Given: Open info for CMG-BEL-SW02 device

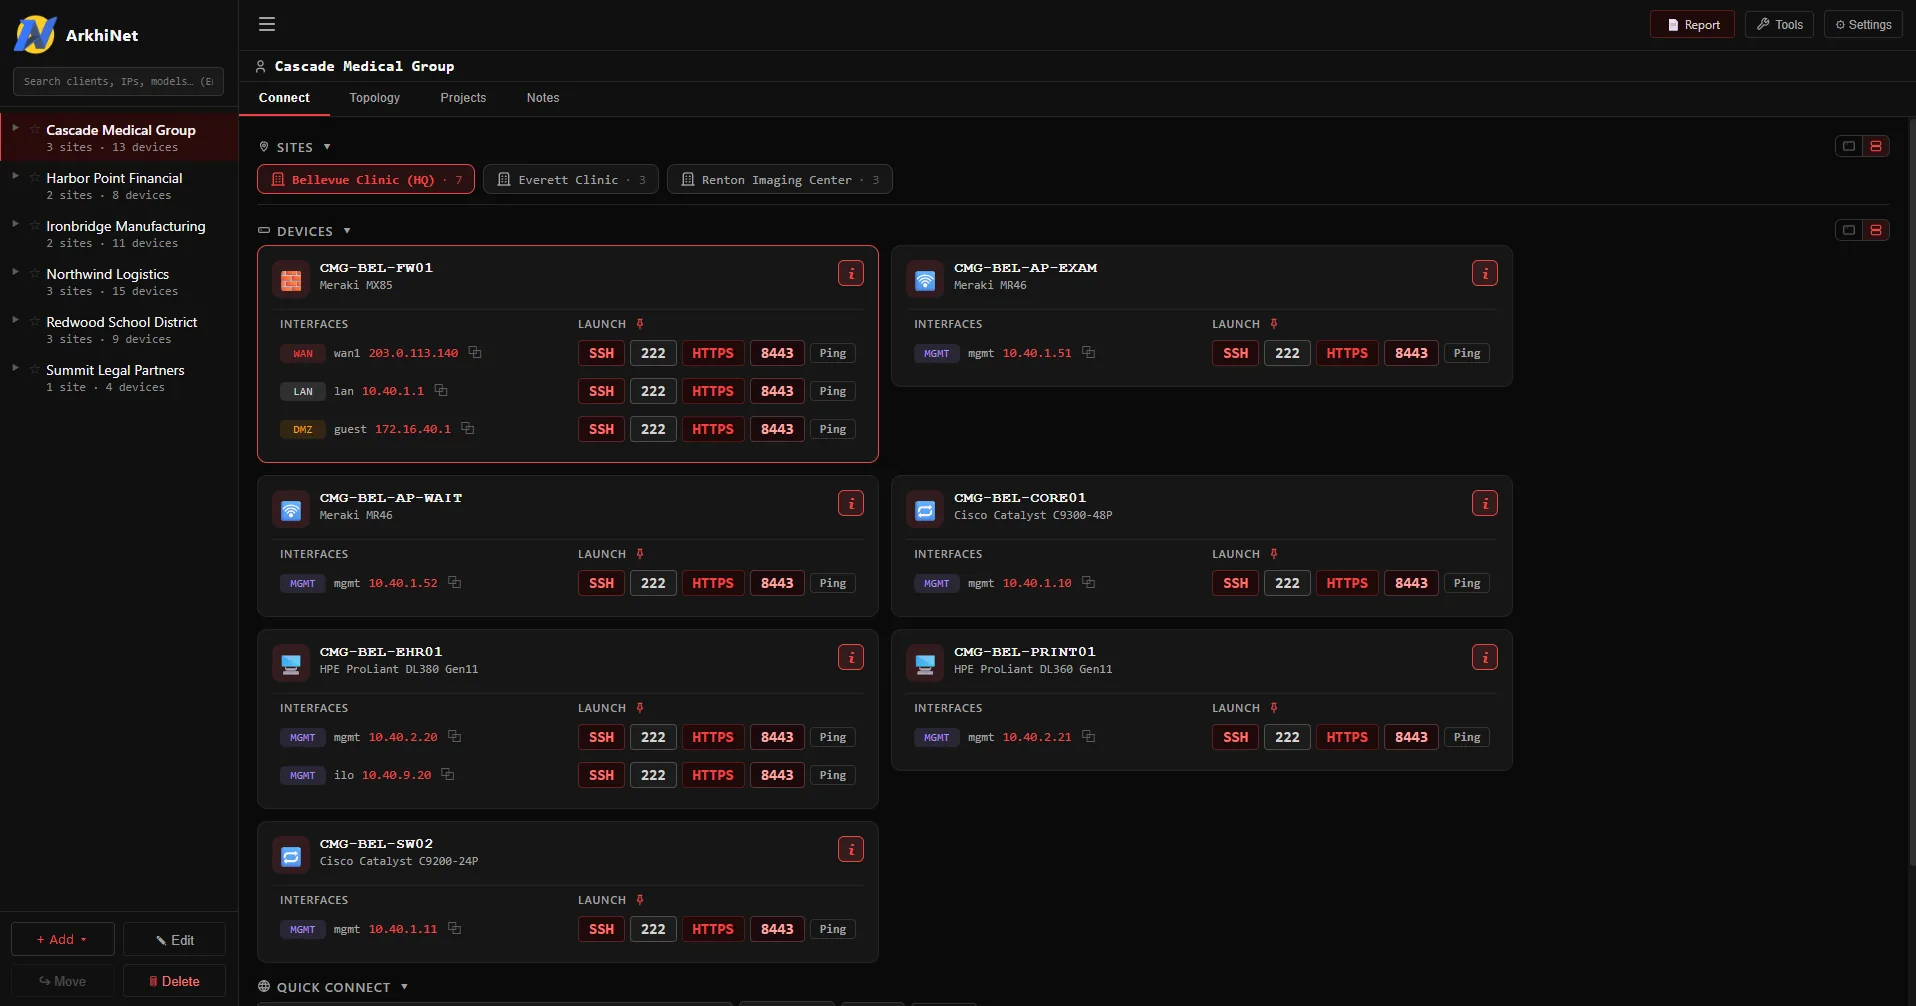Looking at the screenshot, I should tap(851, 849).
